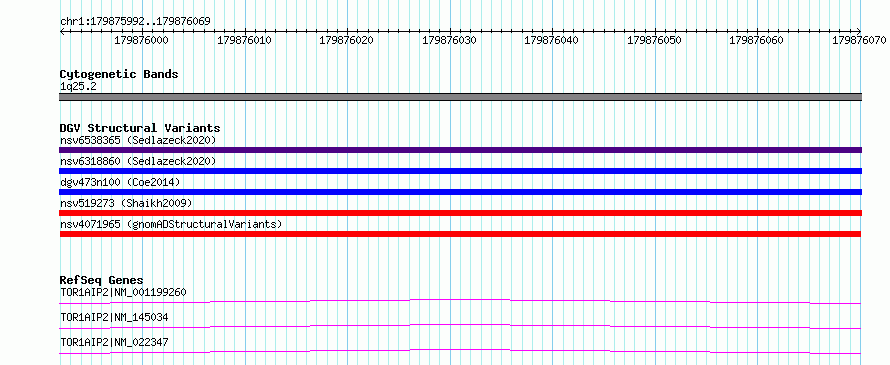Image resolution: width=890 pixels, height=365 pixels.
Task: Click the magenta NM_022347 intron line
Action: coord(460,351)
